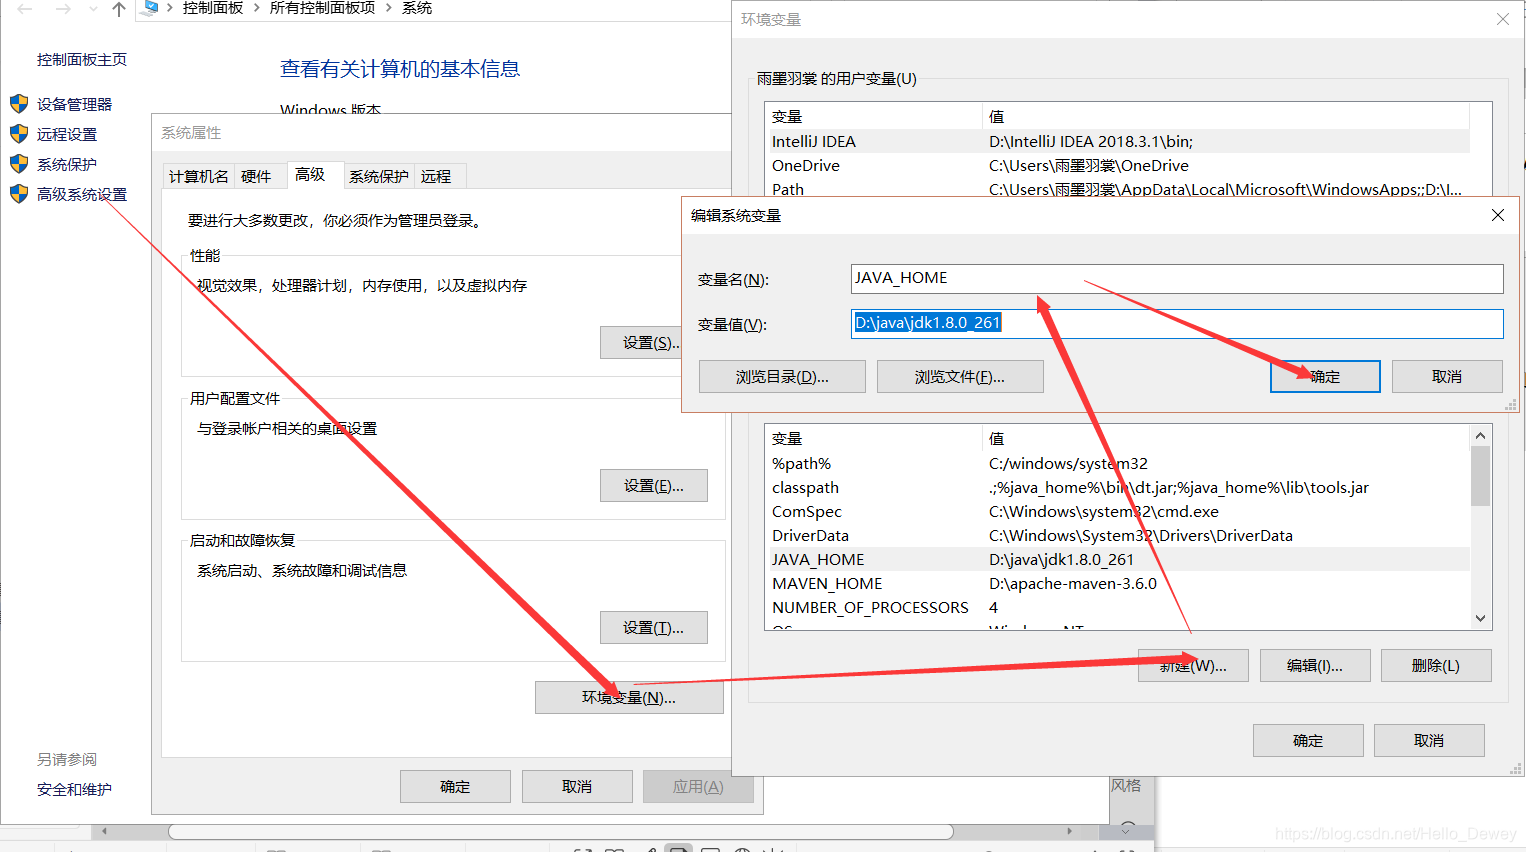Click 编辑(I) system variable button
This screenshot has width=1526, height=852.
pyautogui.click(x=1315, y=665)
